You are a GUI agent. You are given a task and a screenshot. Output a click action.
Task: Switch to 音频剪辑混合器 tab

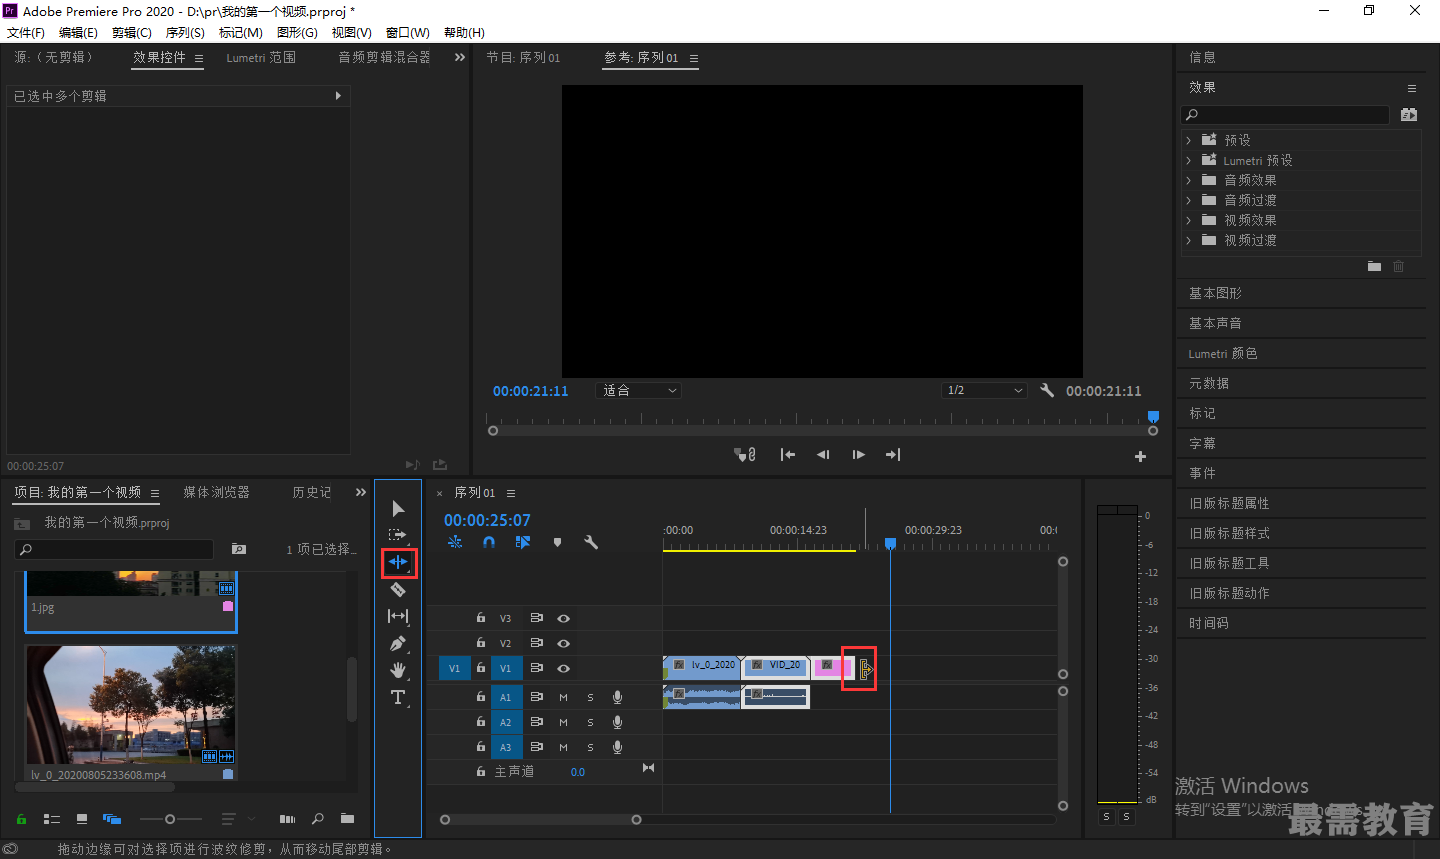tap(384, 57)
